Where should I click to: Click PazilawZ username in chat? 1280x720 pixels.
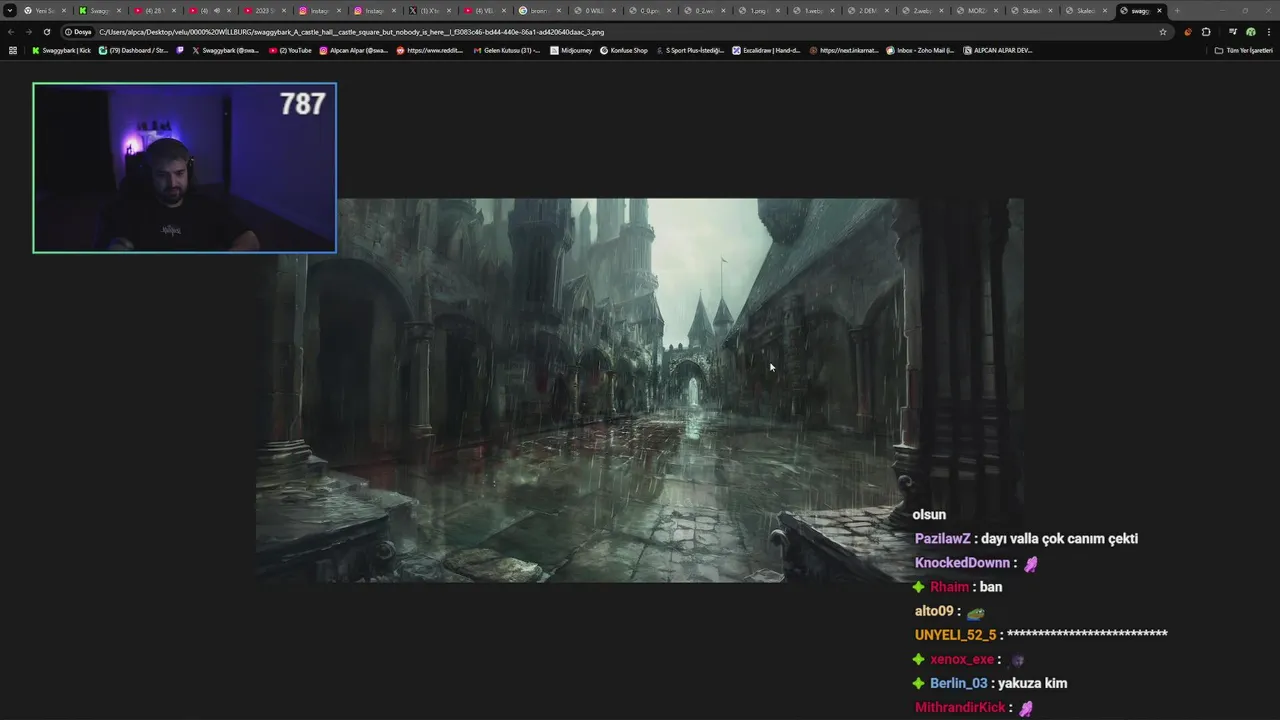point(943,539)
